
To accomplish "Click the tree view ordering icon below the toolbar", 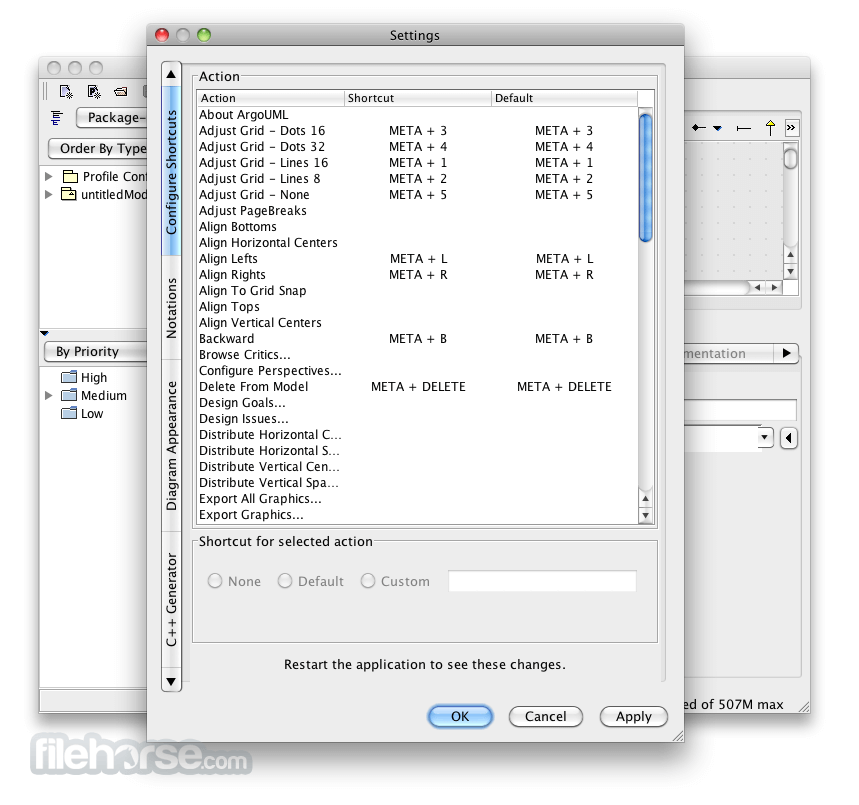I will [x=57, y=118].
